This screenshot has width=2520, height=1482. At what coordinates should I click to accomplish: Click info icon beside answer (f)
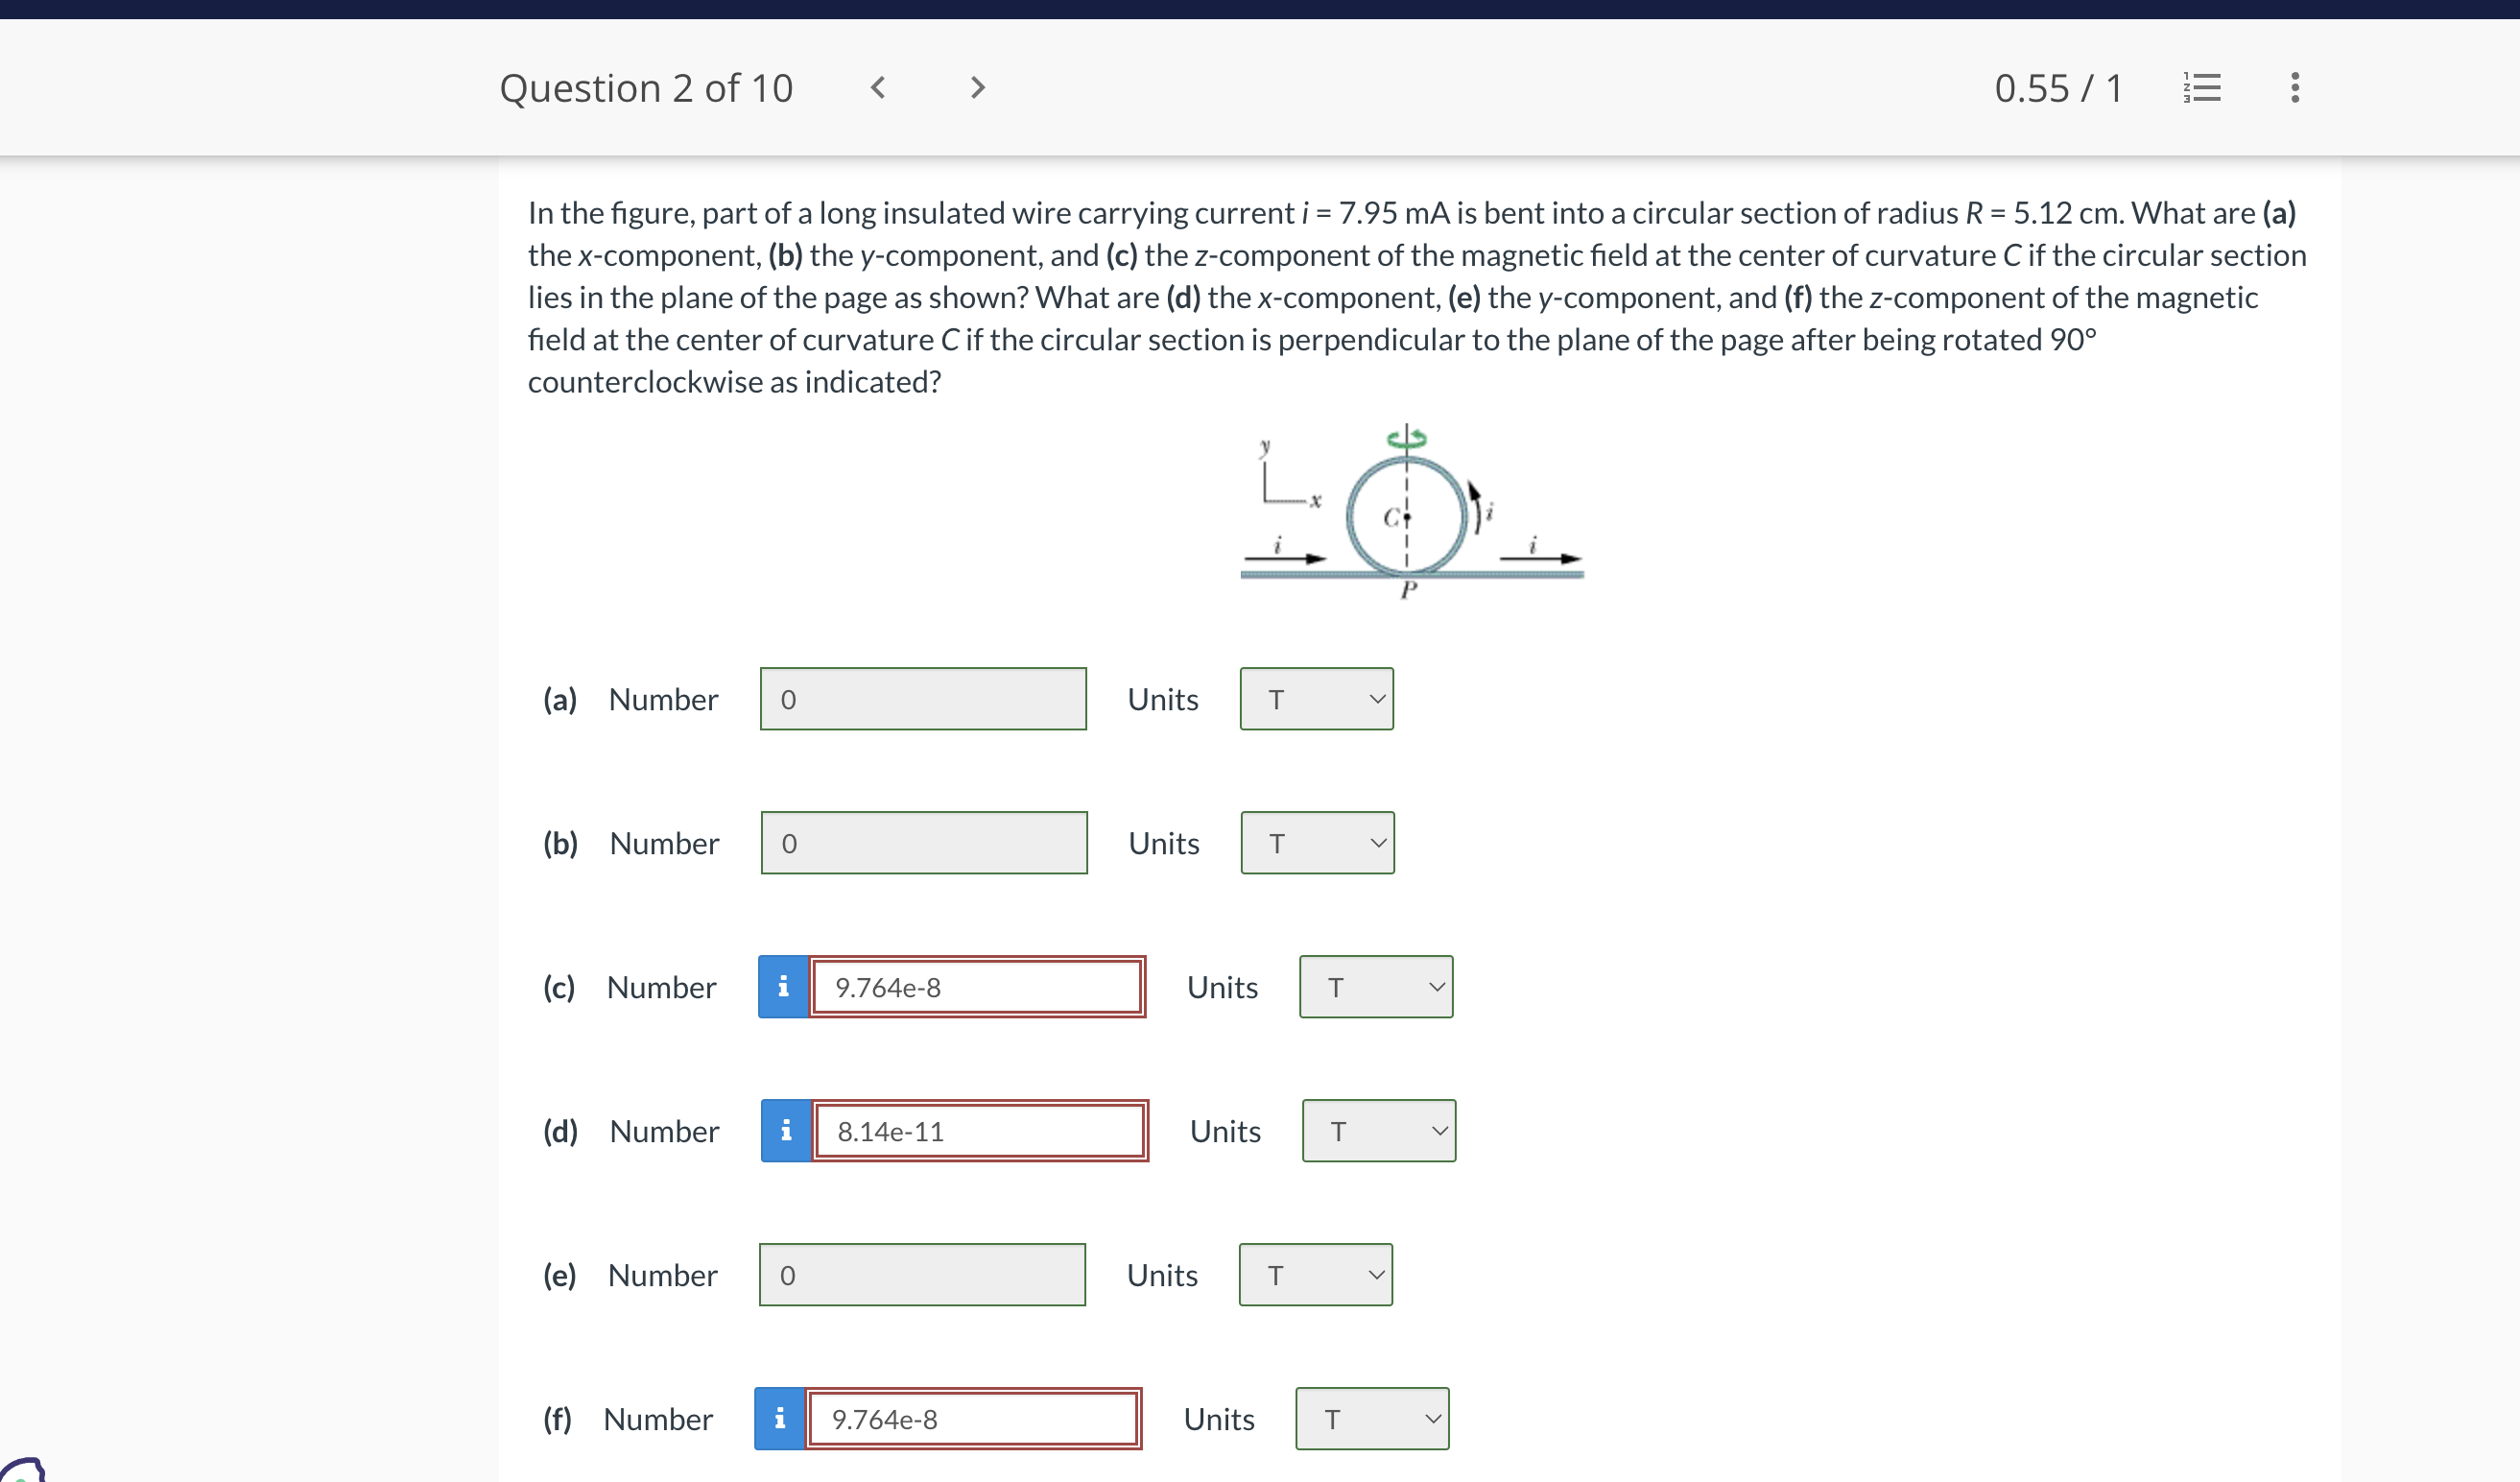pos(780,1419)
